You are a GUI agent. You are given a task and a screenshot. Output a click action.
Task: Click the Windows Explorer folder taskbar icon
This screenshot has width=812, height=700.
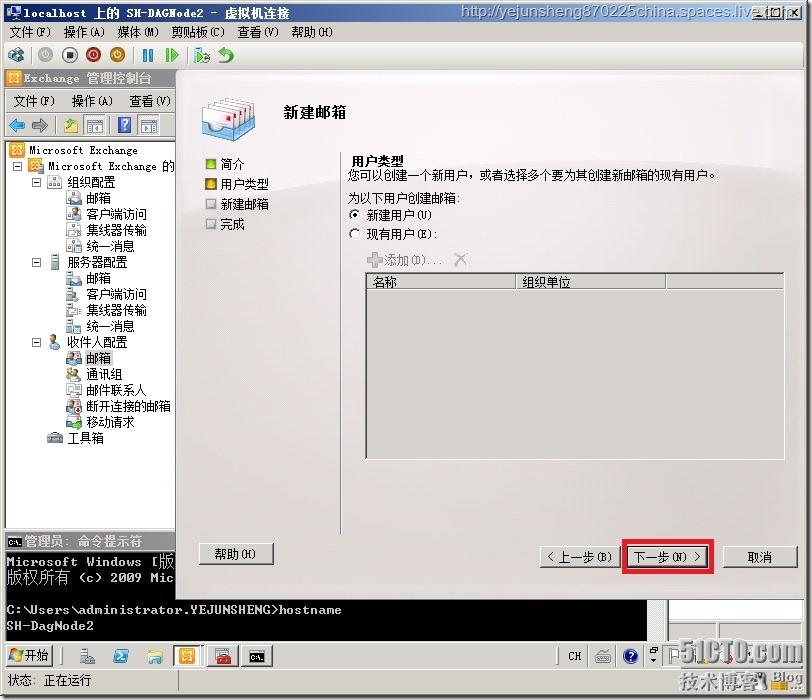coord(154,656)
